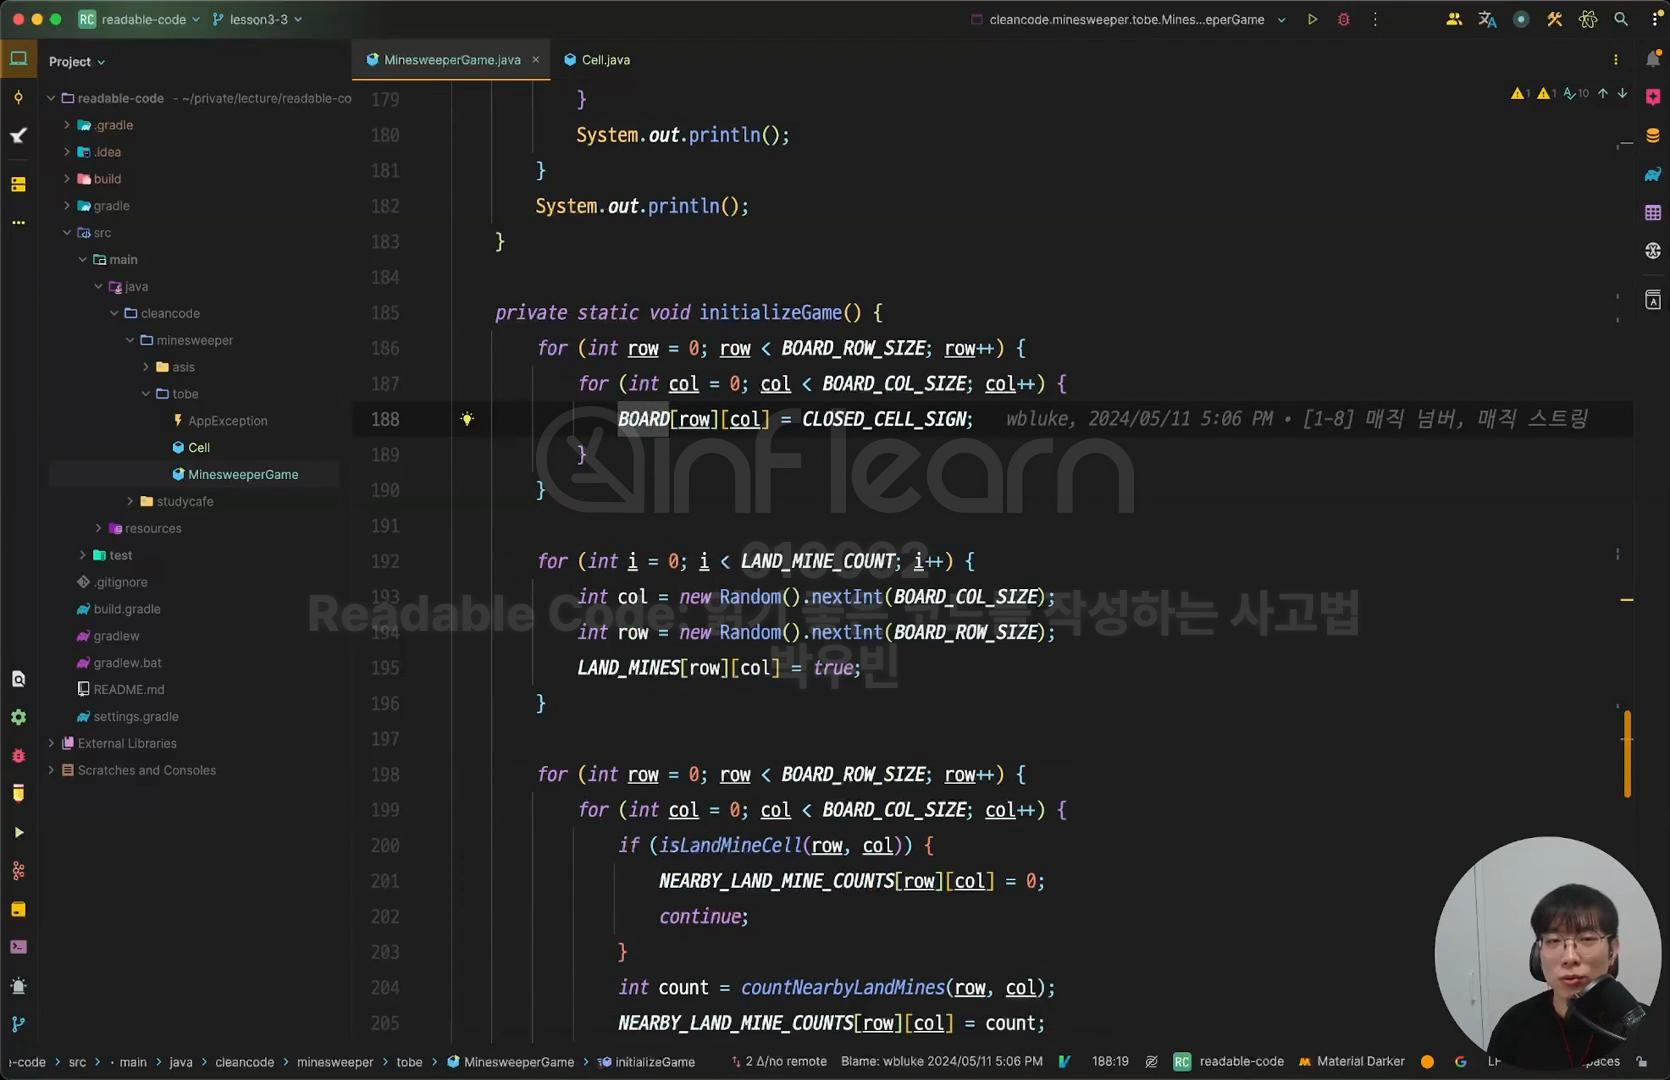Viewport: 1670px width, 1080px height.
Task: Open the IDE settings gear icon in toolbar
Action: coord(1587,19)
